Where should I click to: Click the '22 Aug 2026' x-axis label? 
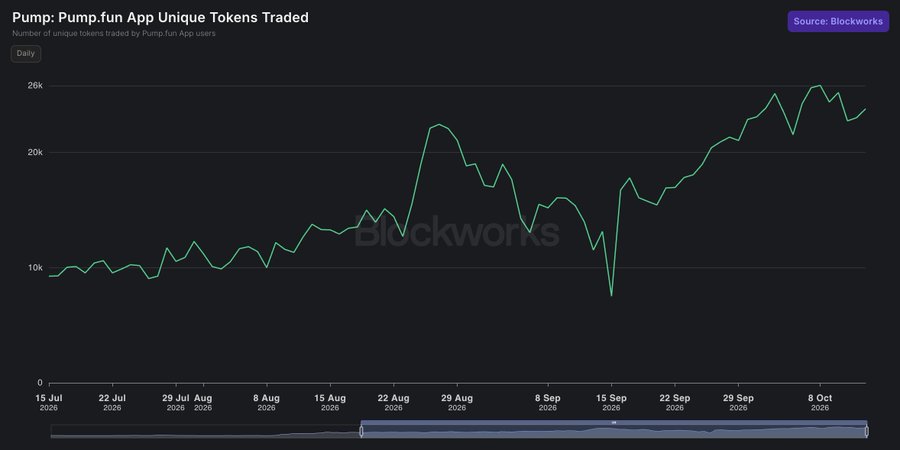[x=393, y=402]
